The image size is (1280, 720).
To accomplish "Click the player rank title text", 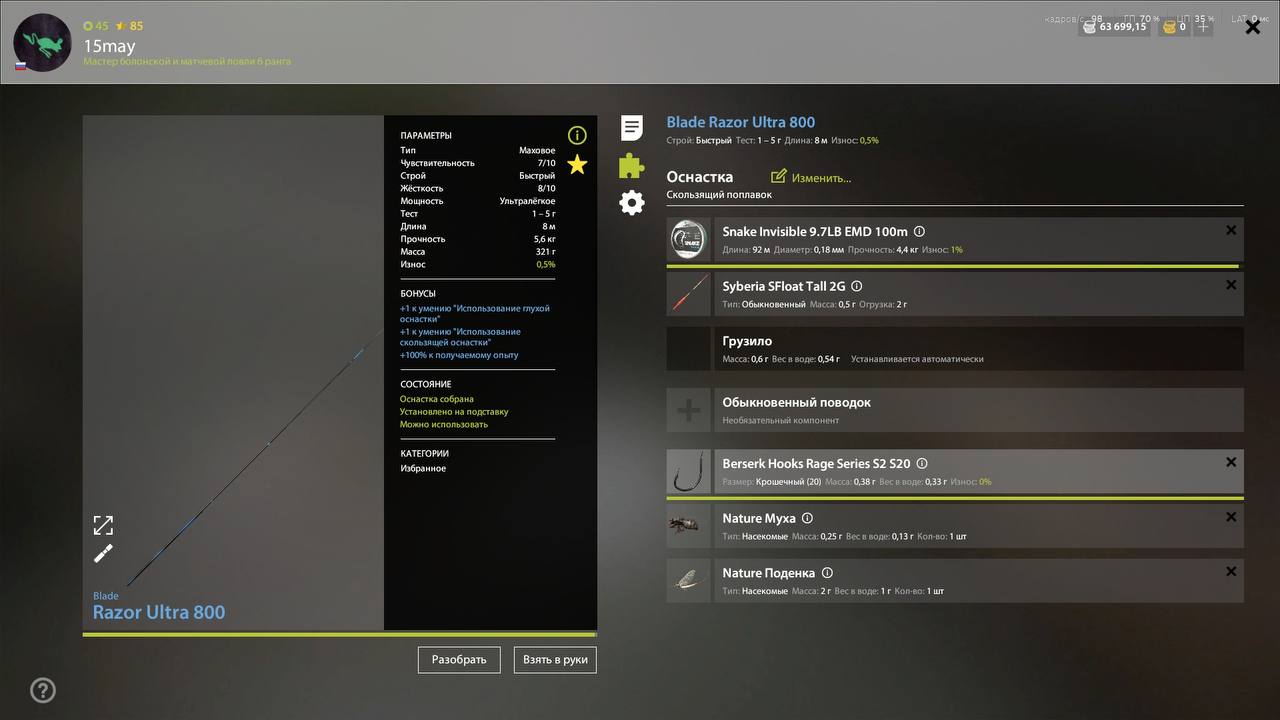I will pos(187,62).
